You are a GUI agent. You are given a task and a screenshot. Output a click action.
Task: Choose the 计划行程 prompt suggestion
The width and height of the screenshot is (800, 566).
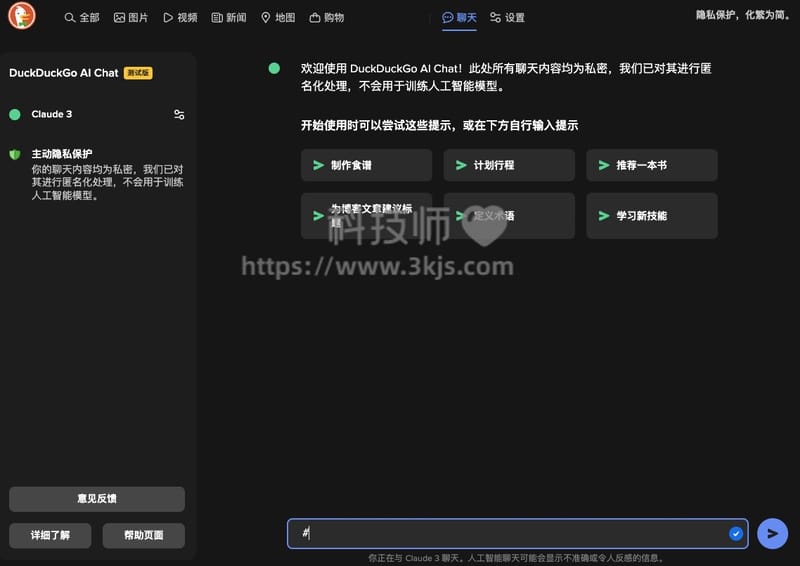509,165
